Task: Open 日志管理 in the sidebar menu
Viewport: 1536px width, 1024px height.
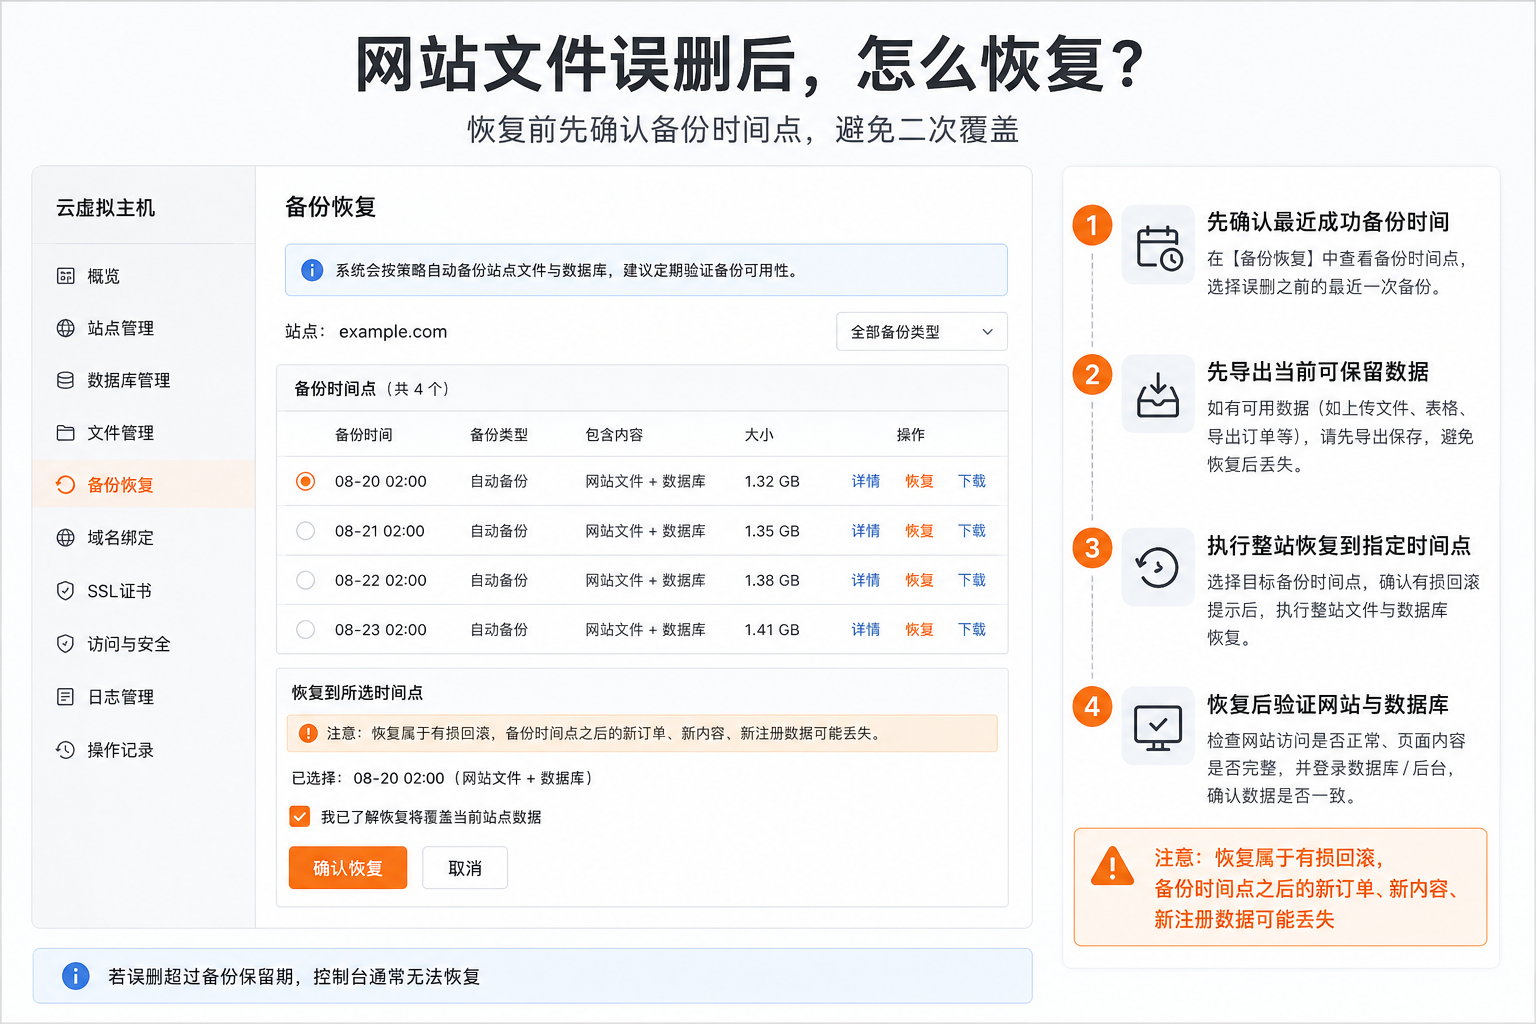Action: (x=144, y=697)
